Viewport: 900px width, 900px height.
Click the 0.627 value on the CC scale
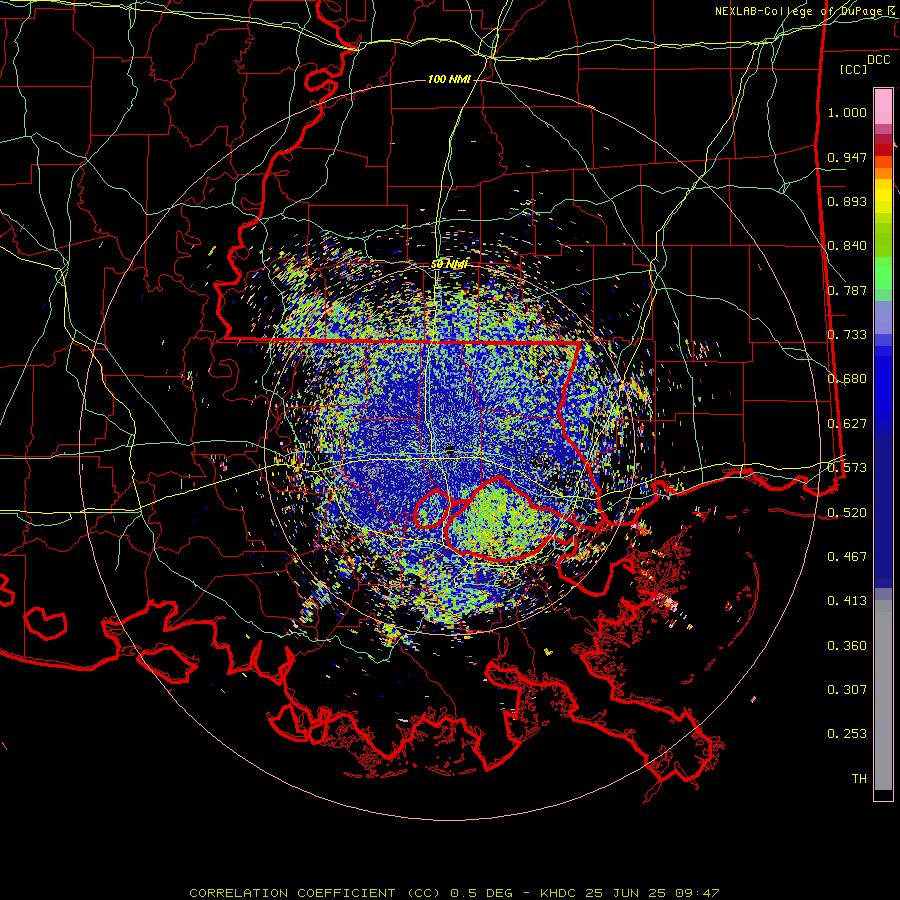[x=847, y=424]
